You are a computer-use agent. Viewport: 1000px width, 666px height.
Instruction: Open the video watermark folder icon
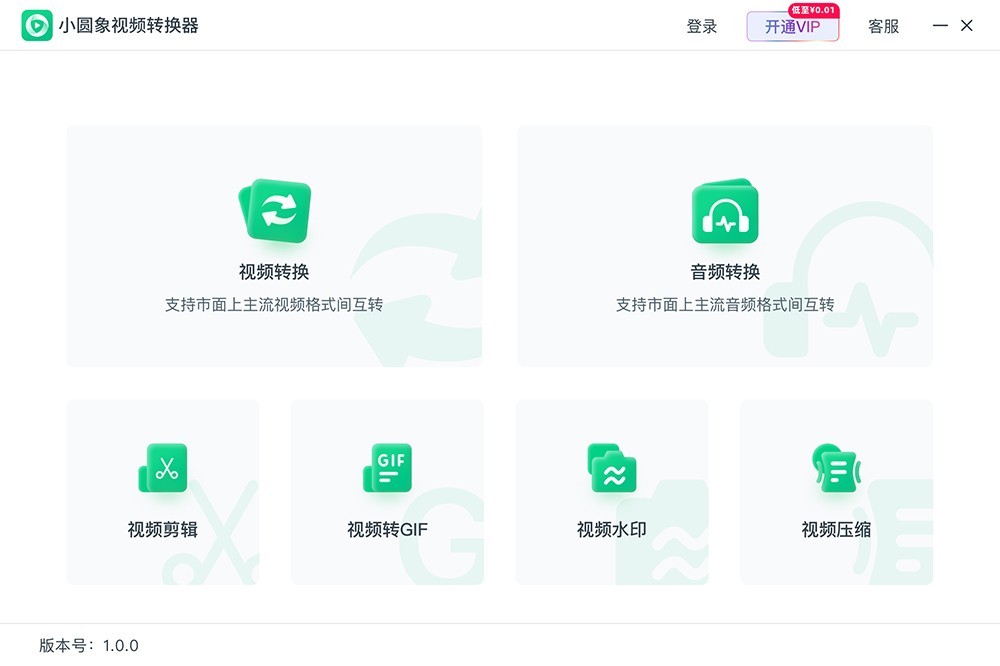point(612,468)
